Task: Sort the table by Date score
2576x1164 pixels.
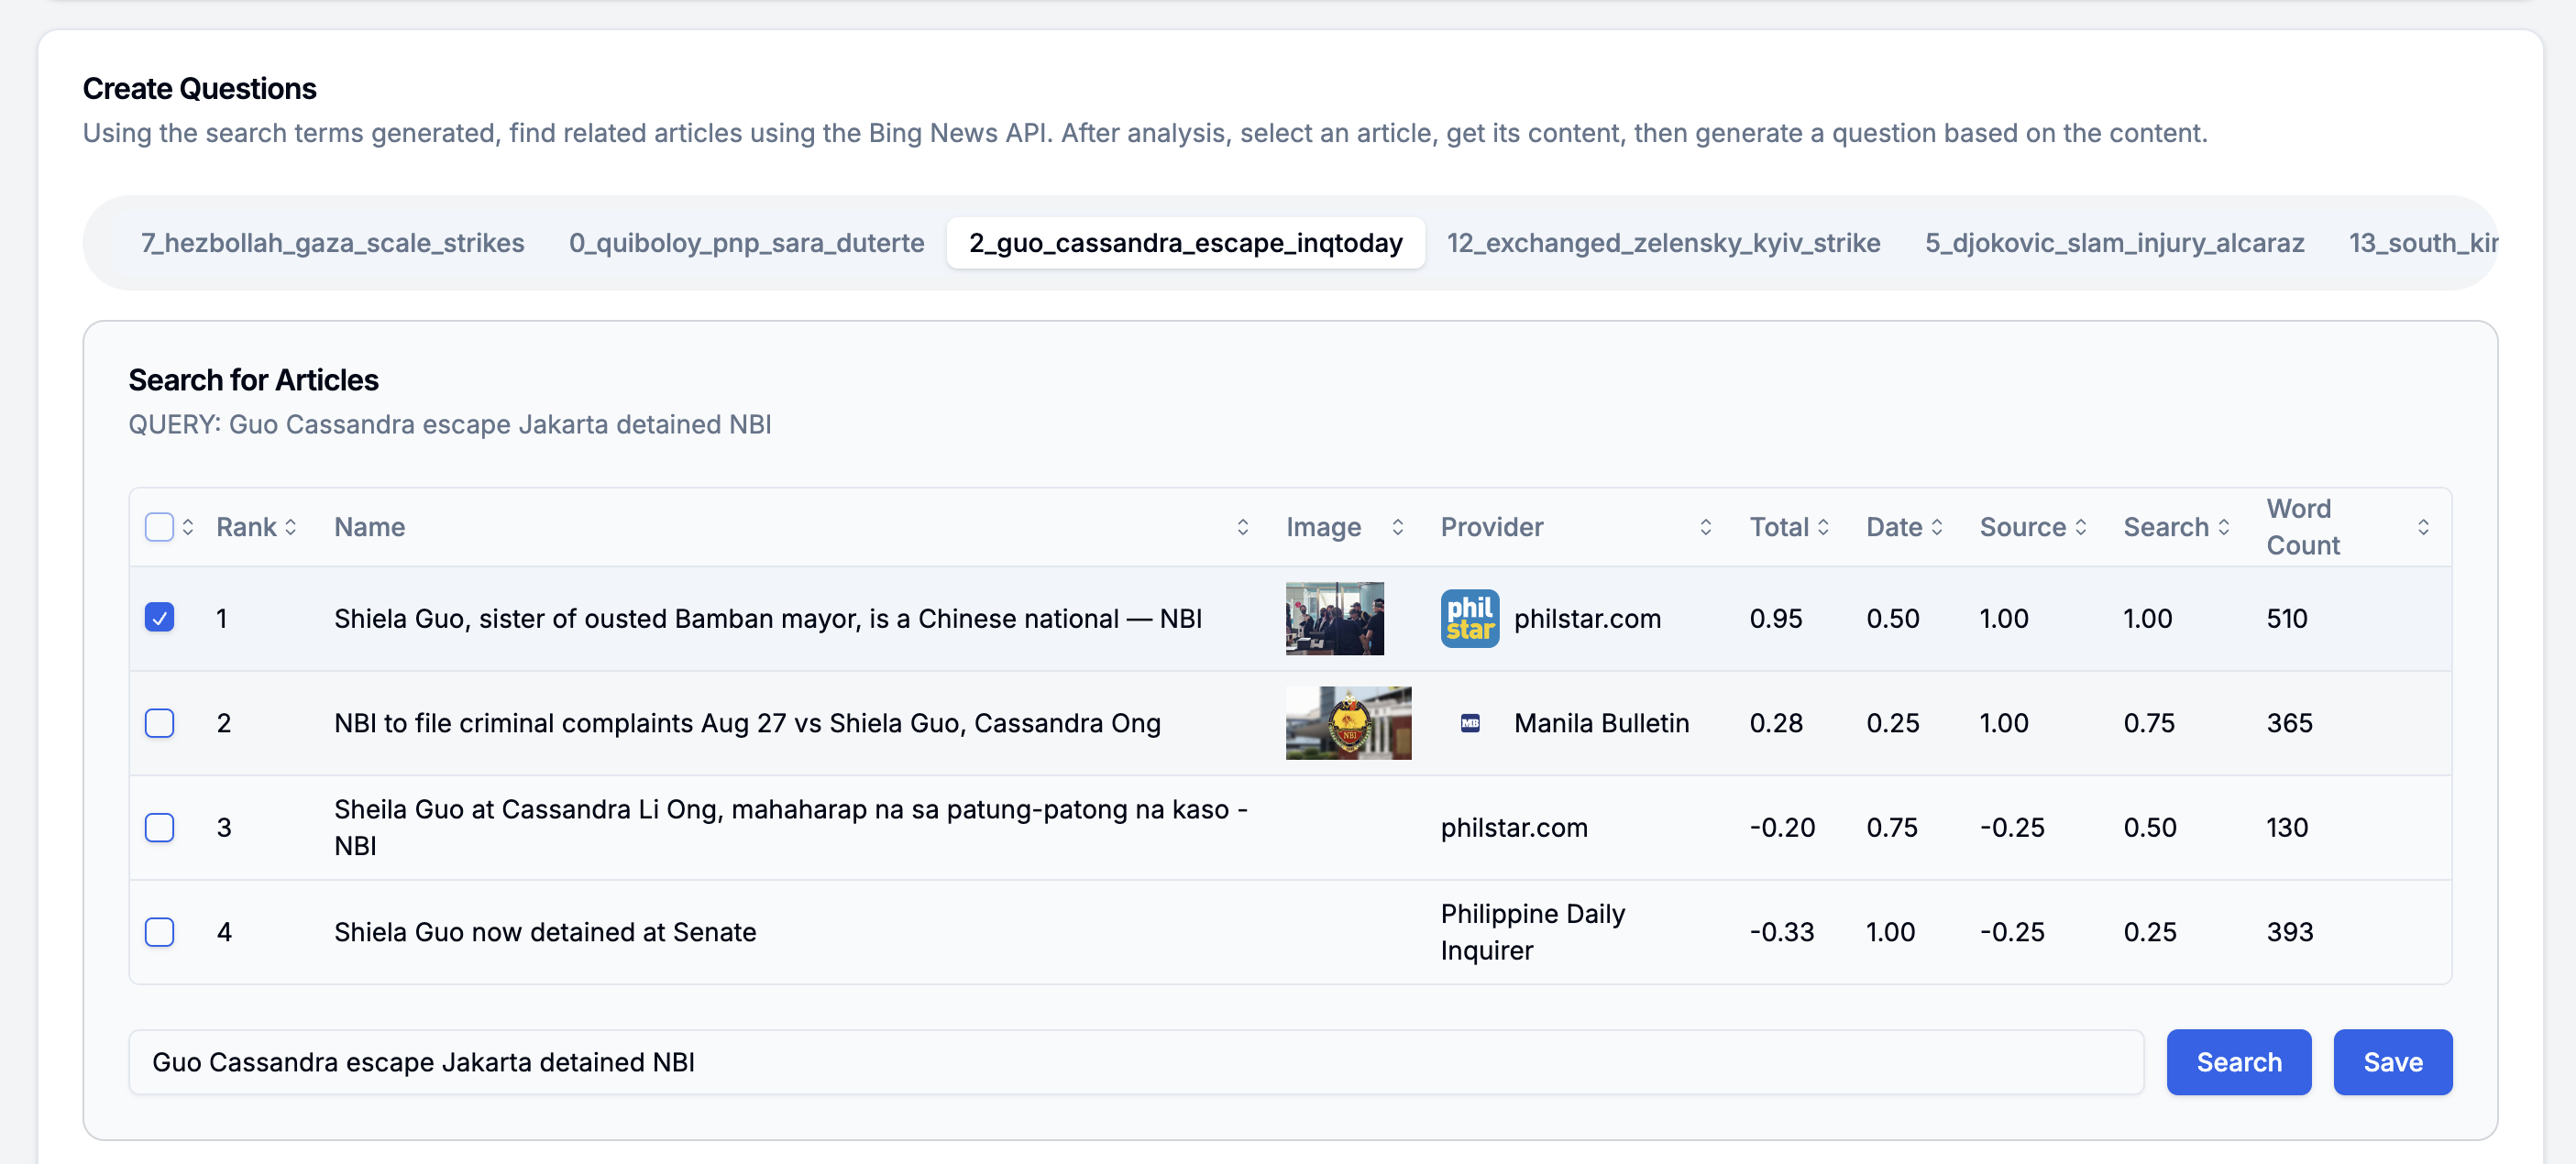Action: pos(1937,527)
